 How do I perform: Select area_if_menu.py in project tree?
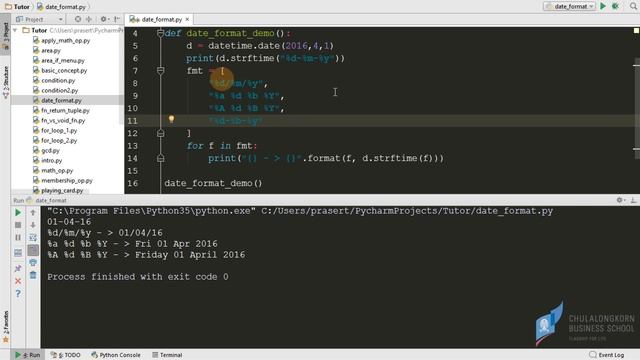[x=58, y=60]
